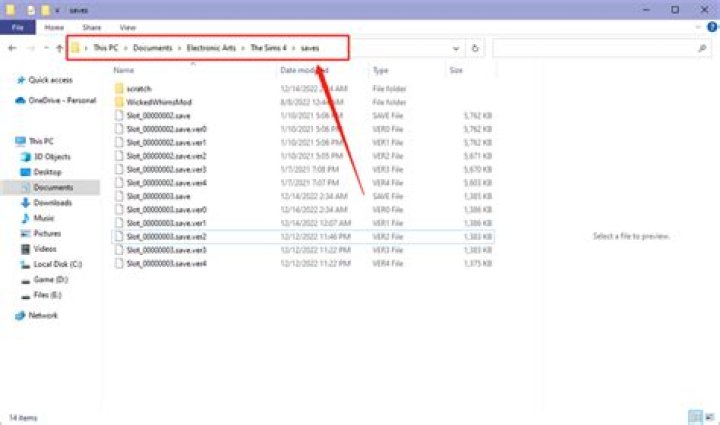Screen dimensions: 720x425
Task: Click the Up one level arrow
Action: point(56,48)
